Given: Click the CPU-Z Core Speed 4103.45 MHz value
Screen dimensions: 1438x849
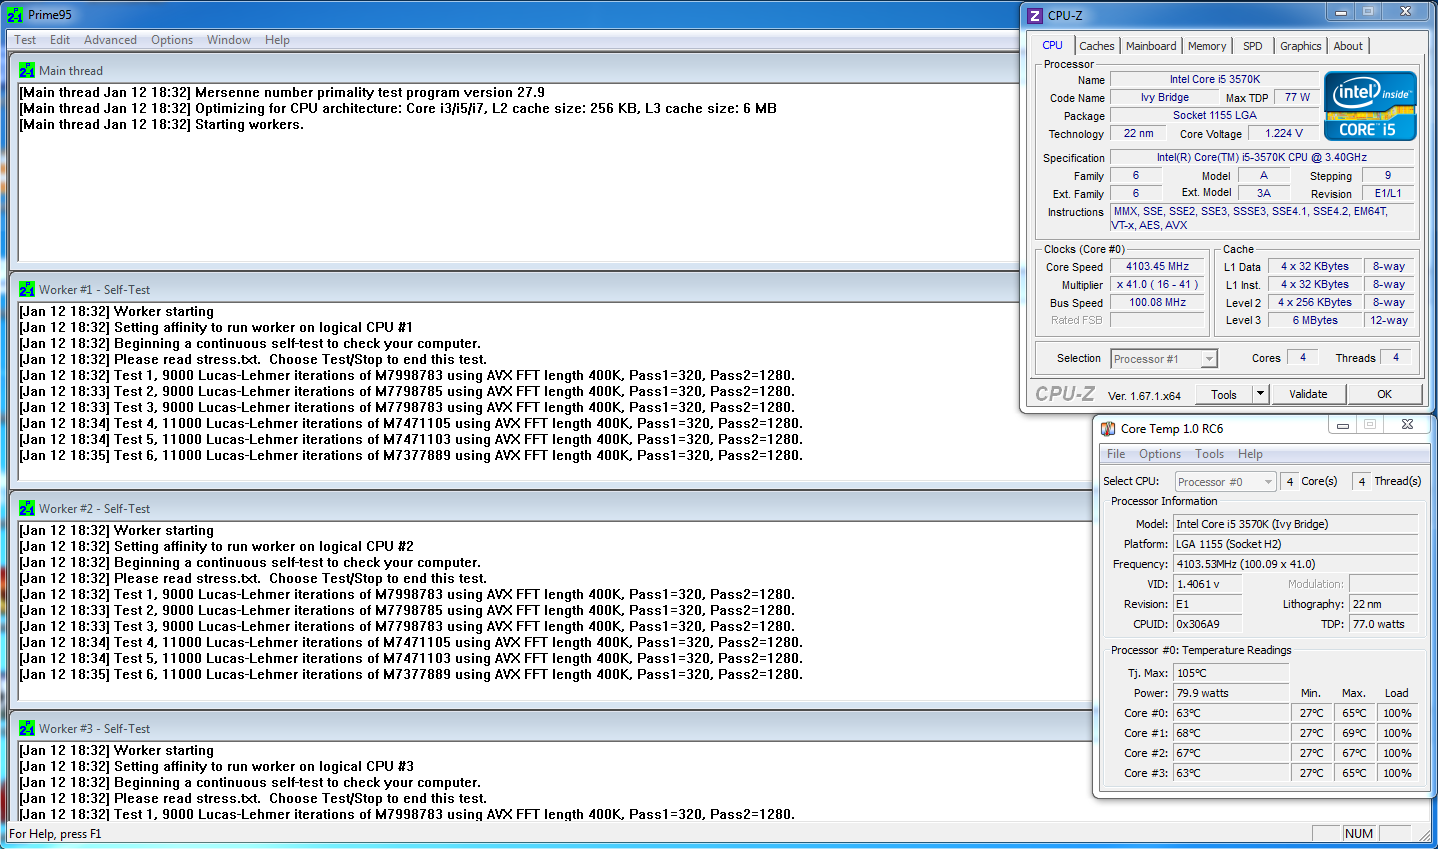Looking at the screenshot, I should (1157, 267).
